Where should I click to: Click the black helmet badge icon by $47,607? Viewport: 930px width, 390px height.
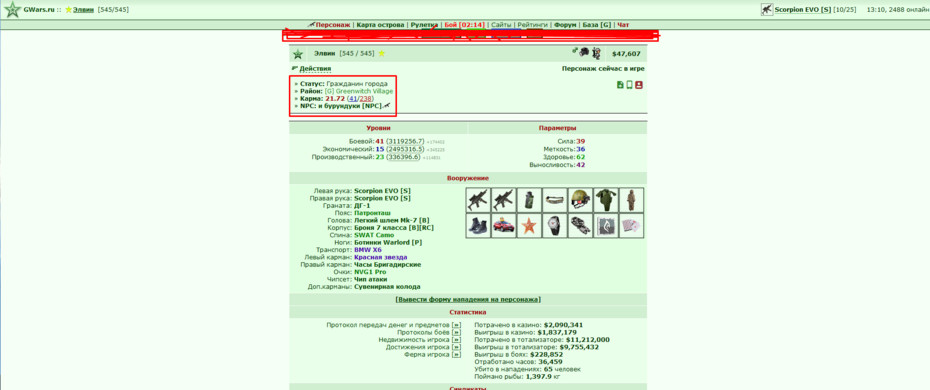tap(584, 53)
